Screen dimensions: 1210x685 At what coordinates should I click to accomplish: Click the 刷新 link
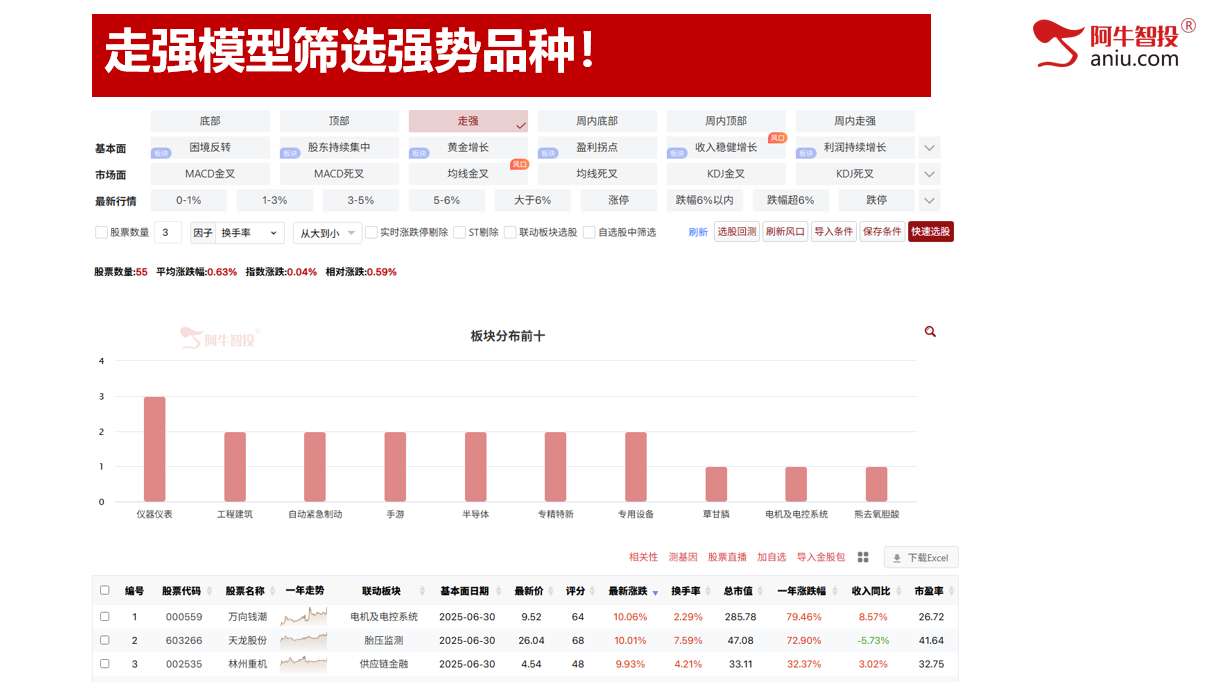(x=698, y=232)
